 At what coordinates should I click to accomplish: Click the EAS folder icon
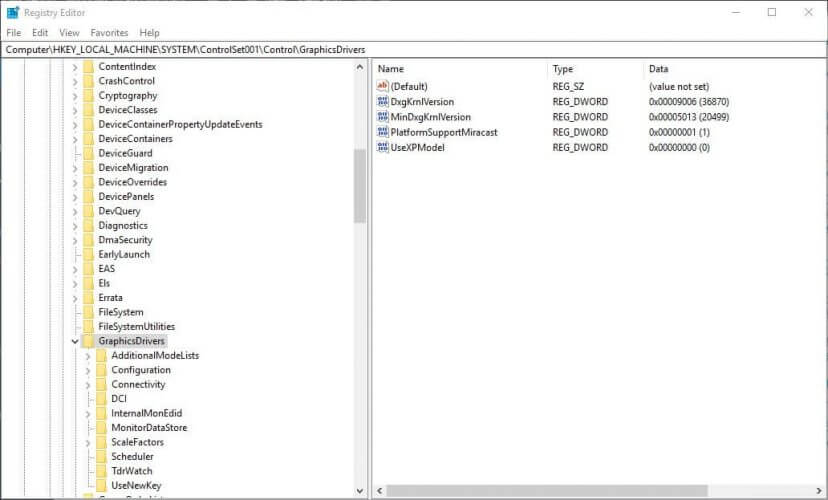pyautogui.click(x=88, y=269)
